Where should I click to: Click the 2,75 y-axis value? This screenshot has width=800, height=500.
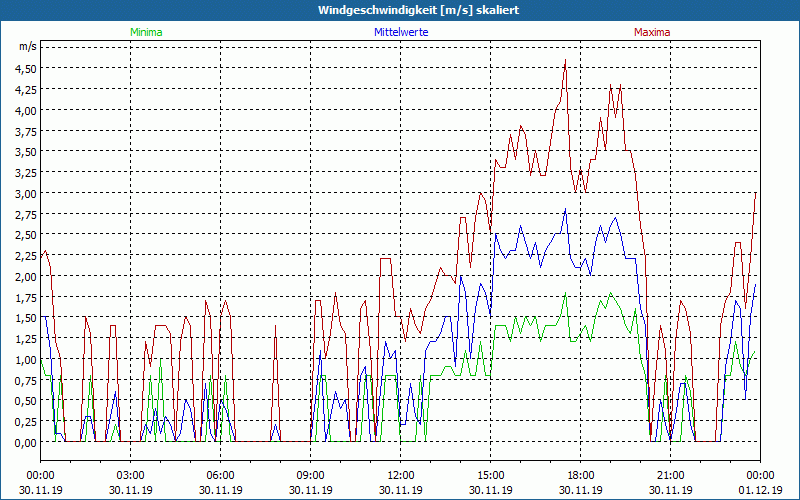[28, 214]
